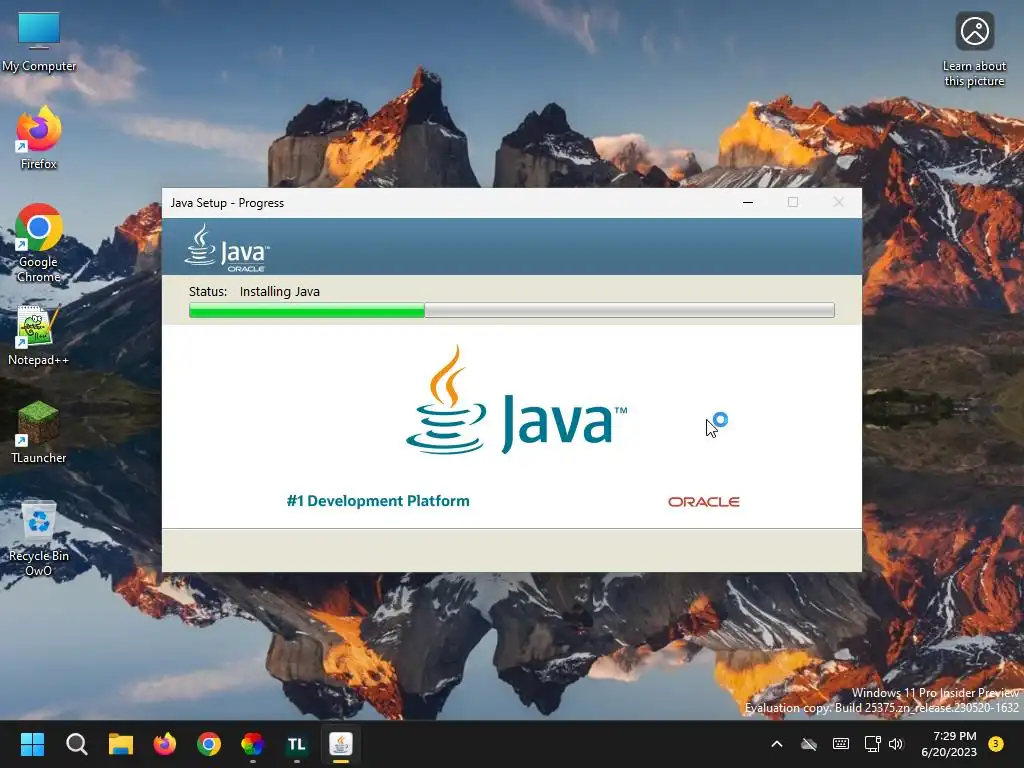Screen dimensions: 1024x768
Task: Open notification badge showing 3
Action: click(x=996, y=744)
